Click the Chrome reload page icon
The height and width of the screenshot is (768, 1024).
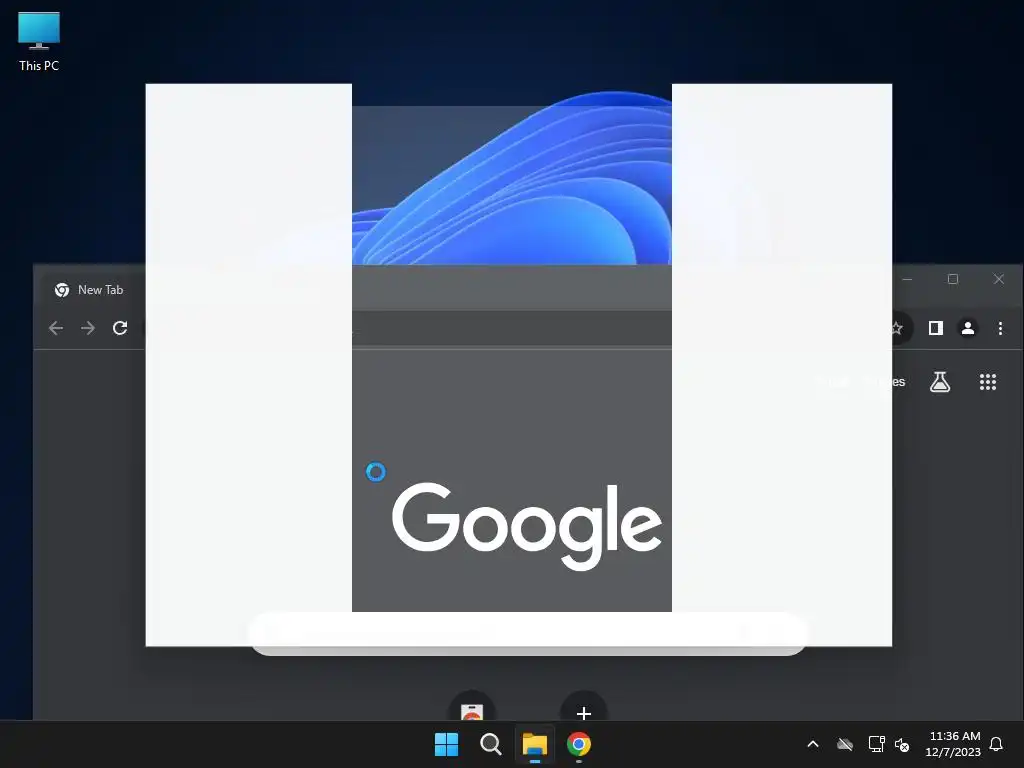tap(120, 328)
